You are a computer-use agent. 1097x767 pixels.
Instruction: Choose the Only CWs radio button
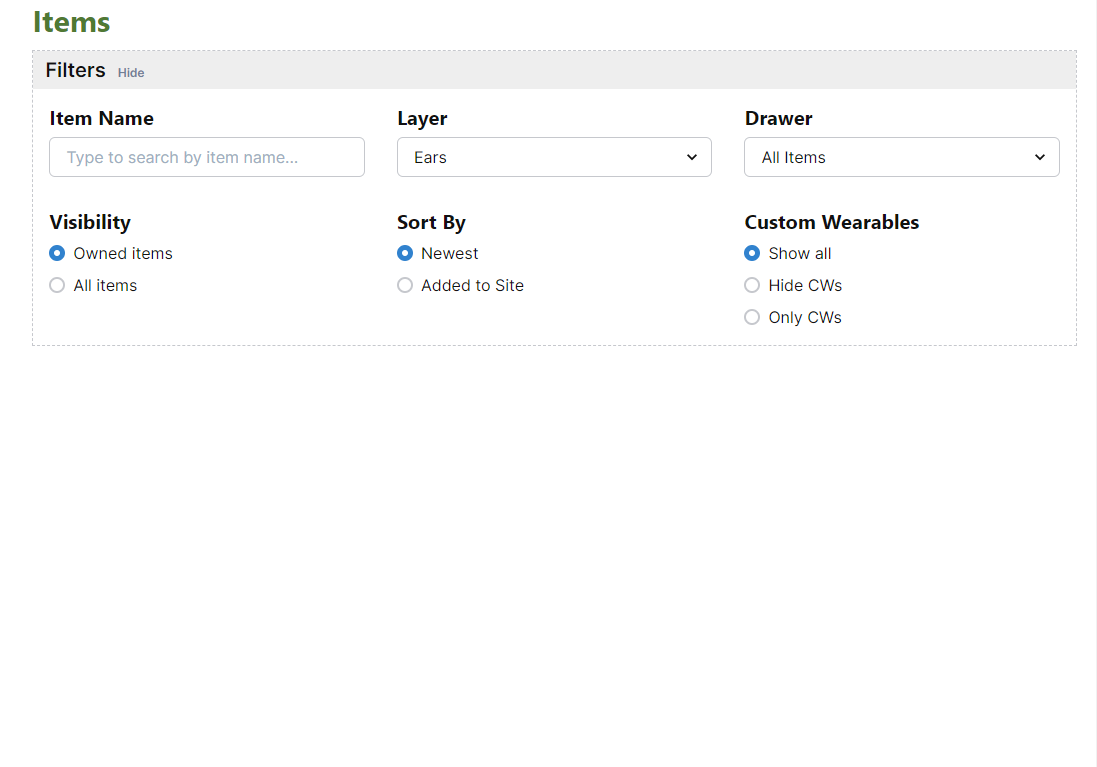[752, 317]
